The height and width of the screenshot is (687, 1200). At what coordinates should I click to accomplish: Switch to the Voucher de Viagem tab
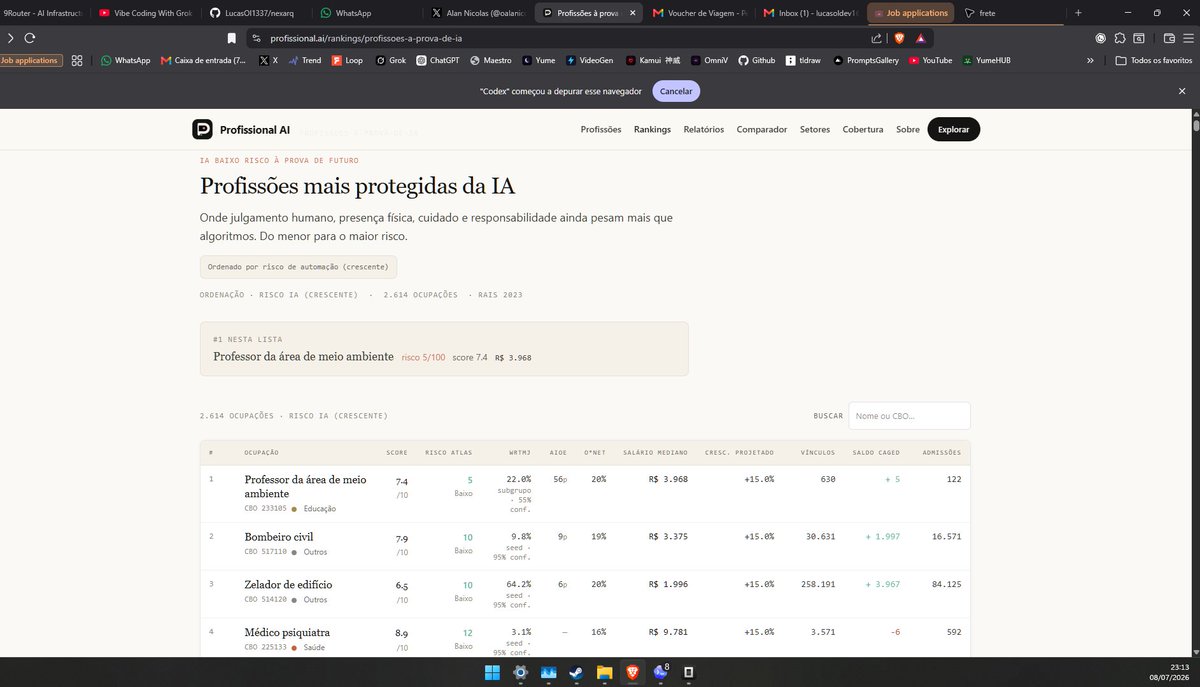point(698,13)
